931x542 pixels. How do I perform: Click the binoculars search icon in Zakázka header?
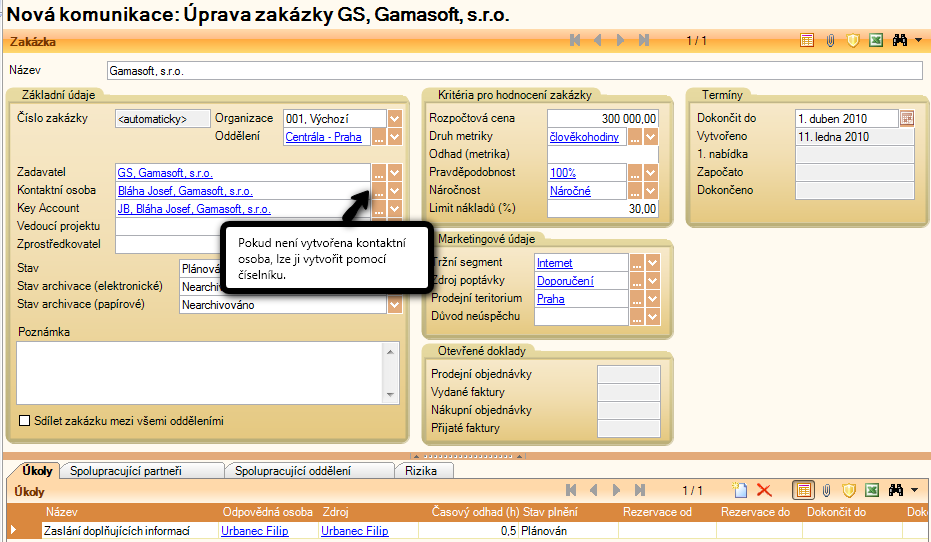pyautogui.click(x=899, y=41)
